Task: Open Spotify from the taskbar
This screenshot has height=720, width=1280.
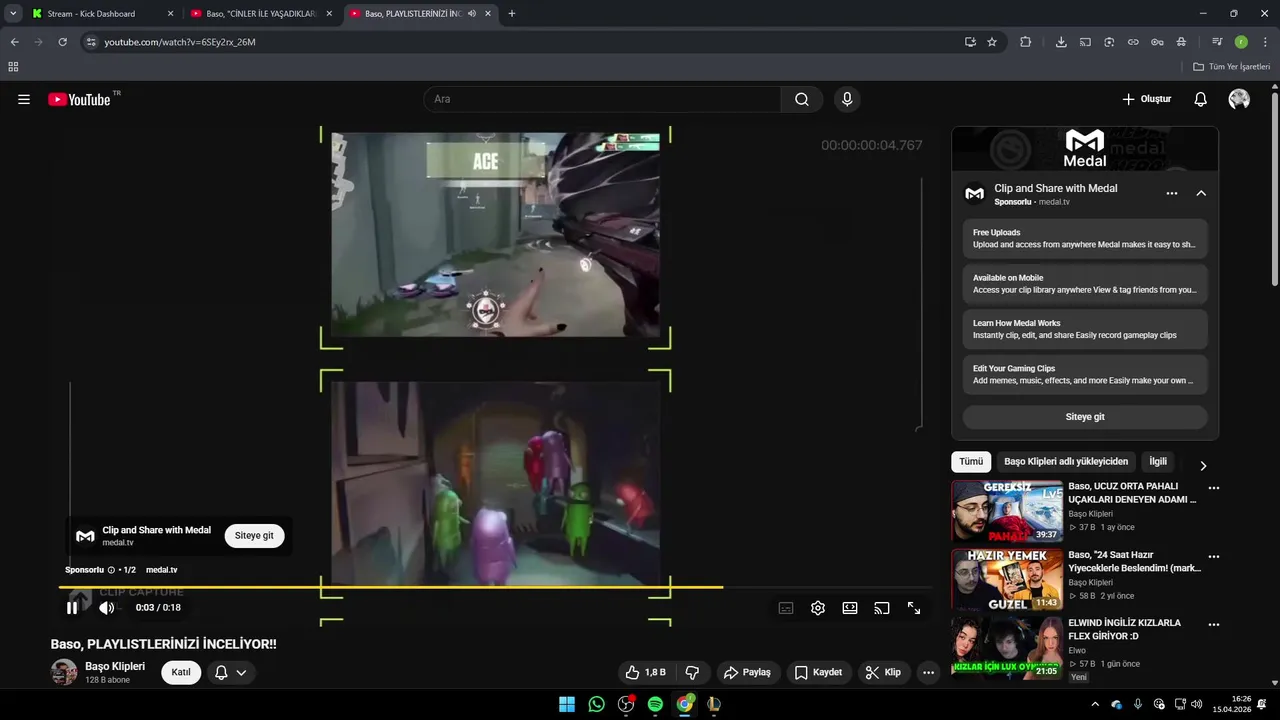Action: [x=655, y=704]
